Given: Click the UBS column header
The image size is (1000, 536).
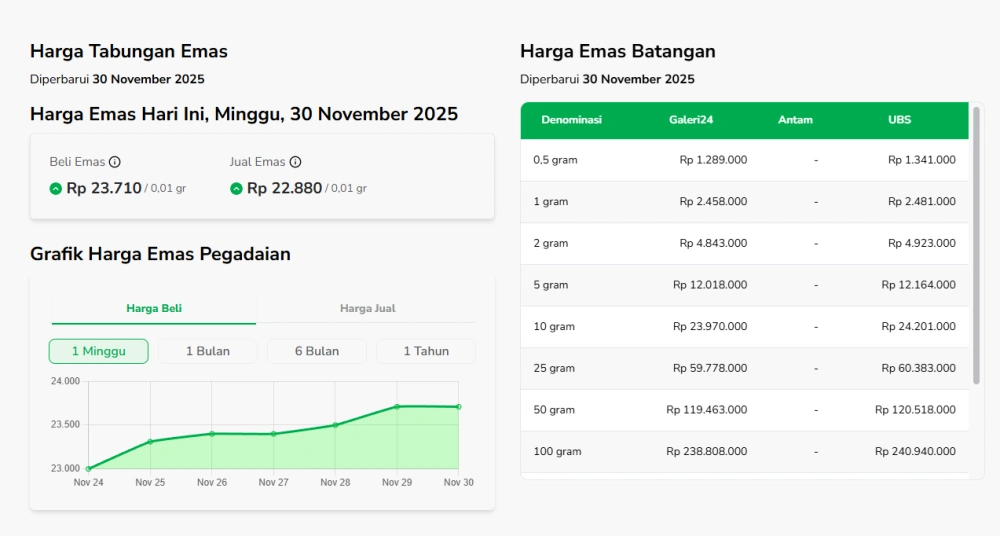Looking at the screenshot, I should pyautogui.click(x=899, y=120).
